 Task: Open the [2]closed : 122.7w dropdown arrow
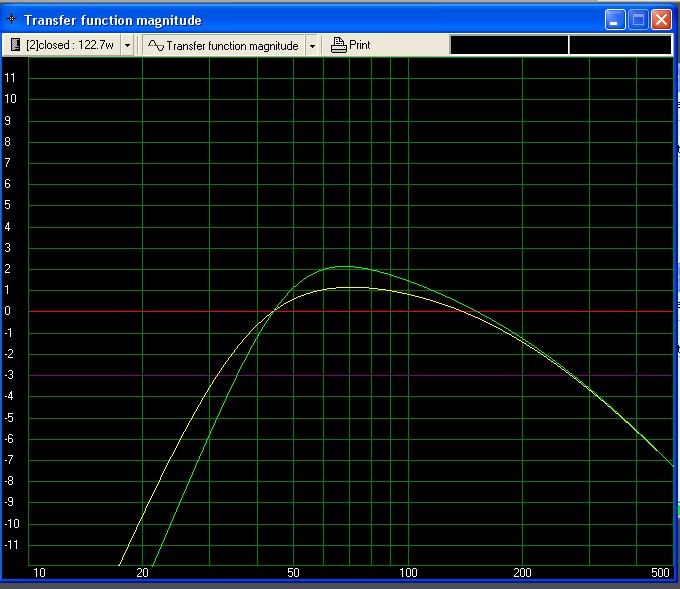coord(127,45)
